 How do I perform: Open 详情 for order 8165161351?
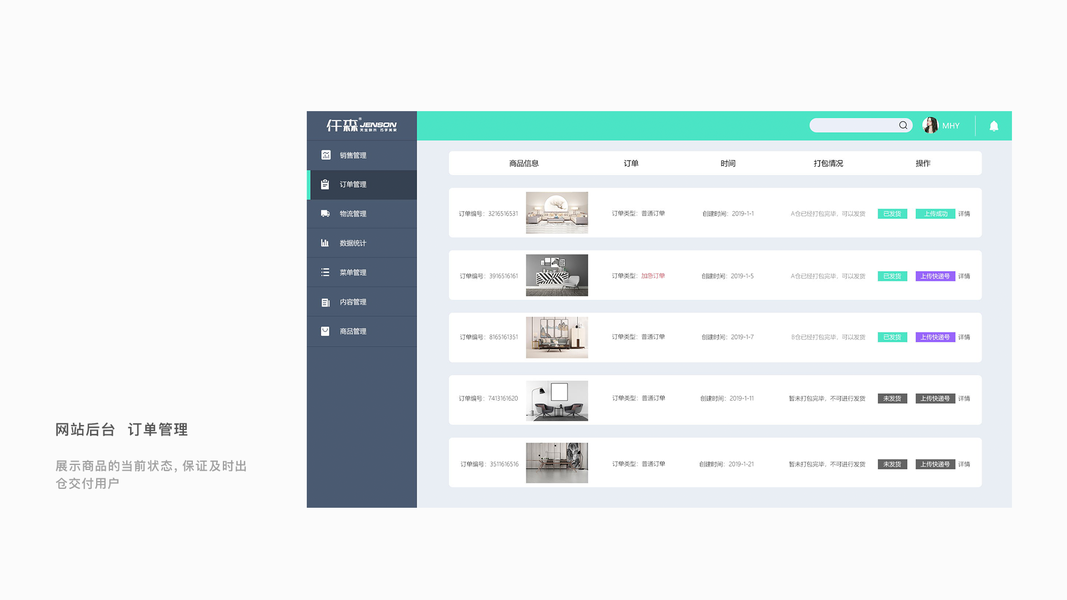pos(964,337)
